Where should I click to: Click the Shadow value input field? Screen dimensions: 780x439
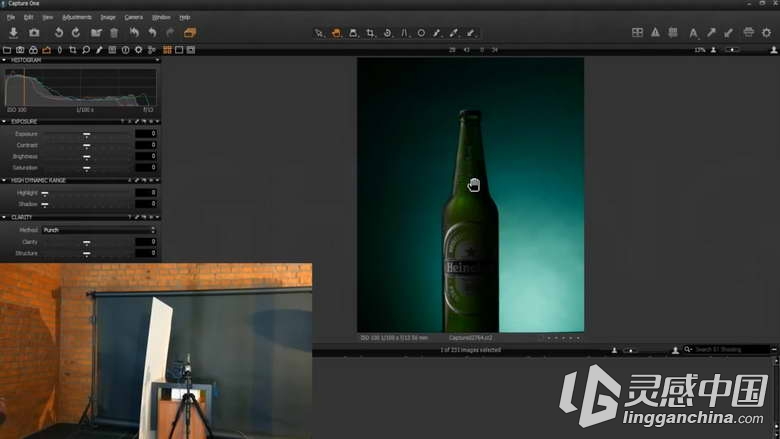coord(146,204)
